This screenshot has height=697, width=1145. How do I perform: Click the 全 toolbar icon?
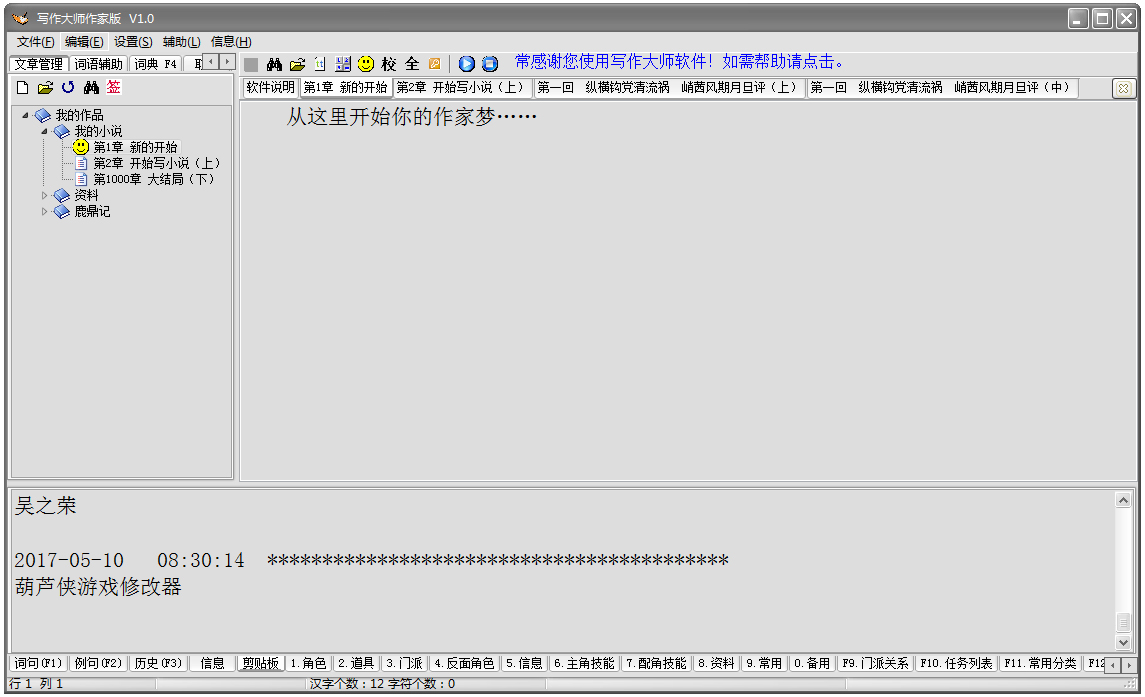(412, 64)
